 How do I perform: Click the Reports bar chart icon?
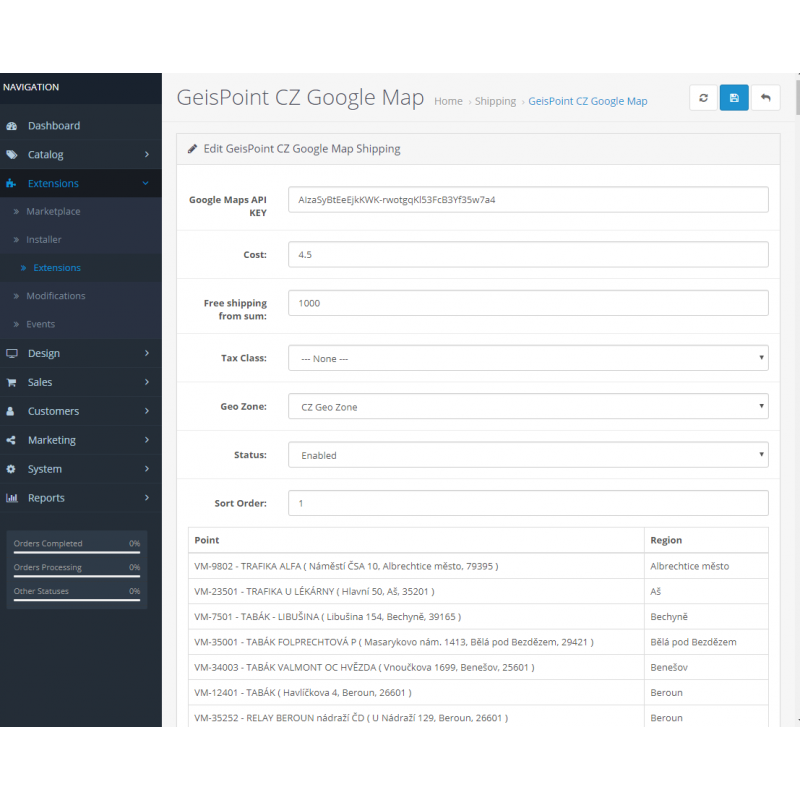click(11, 498)
